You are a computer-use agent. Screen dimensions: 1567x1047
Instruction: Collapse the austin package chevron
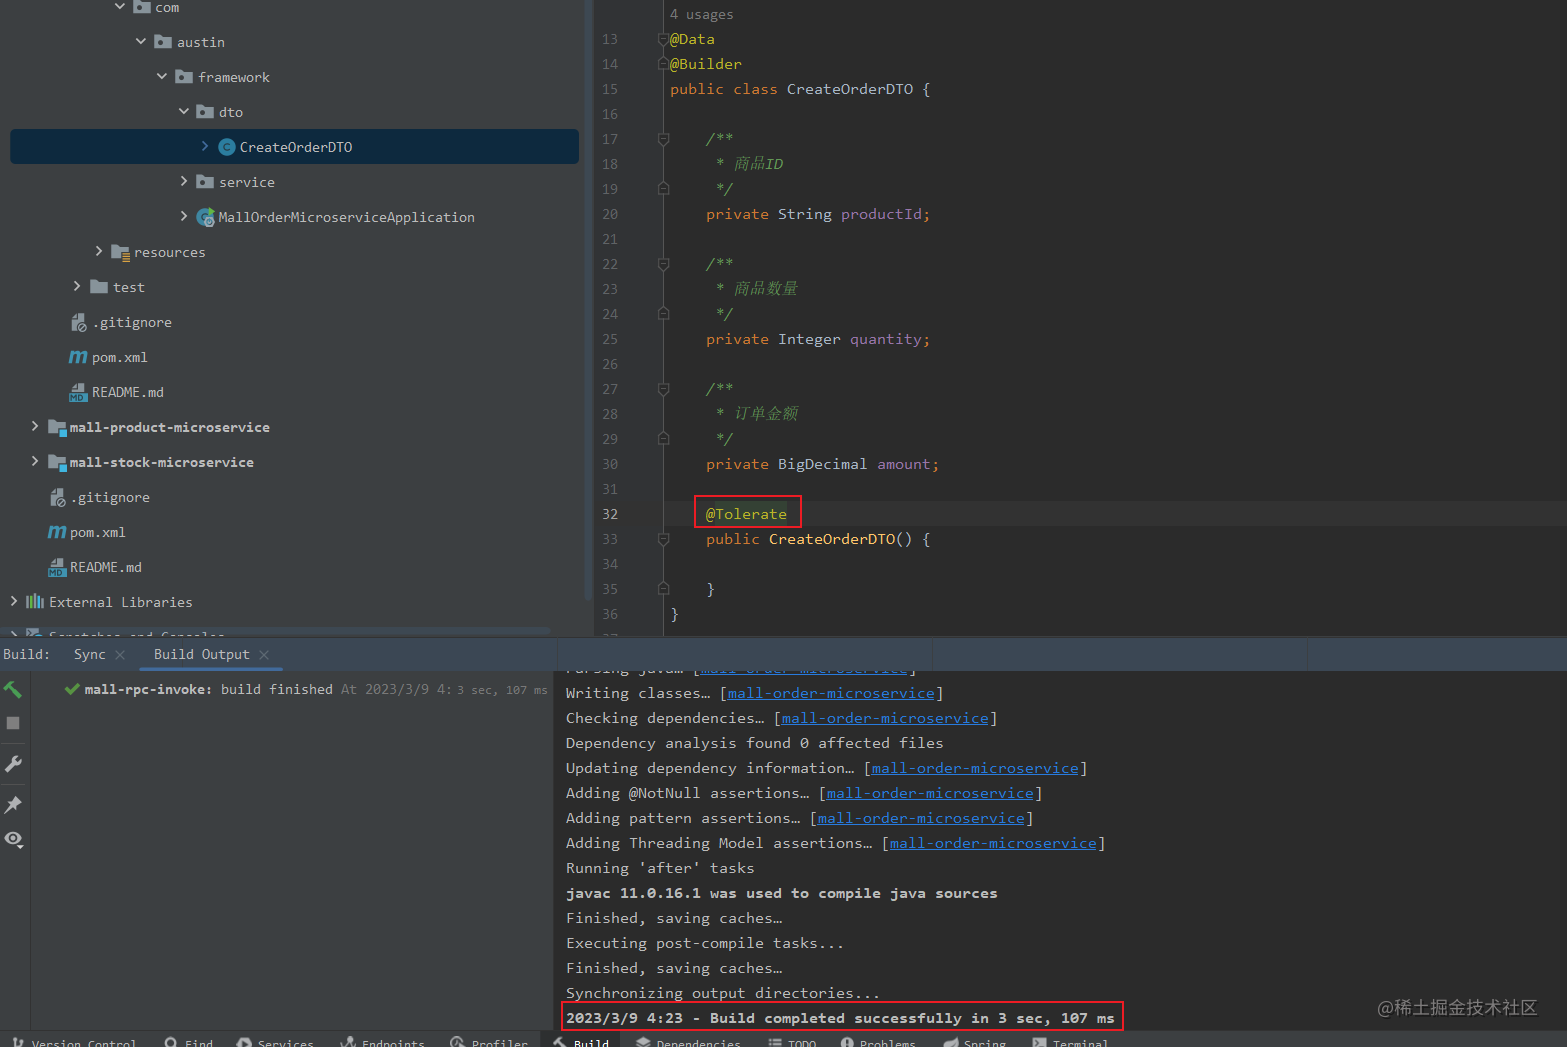tap(141, 42)
